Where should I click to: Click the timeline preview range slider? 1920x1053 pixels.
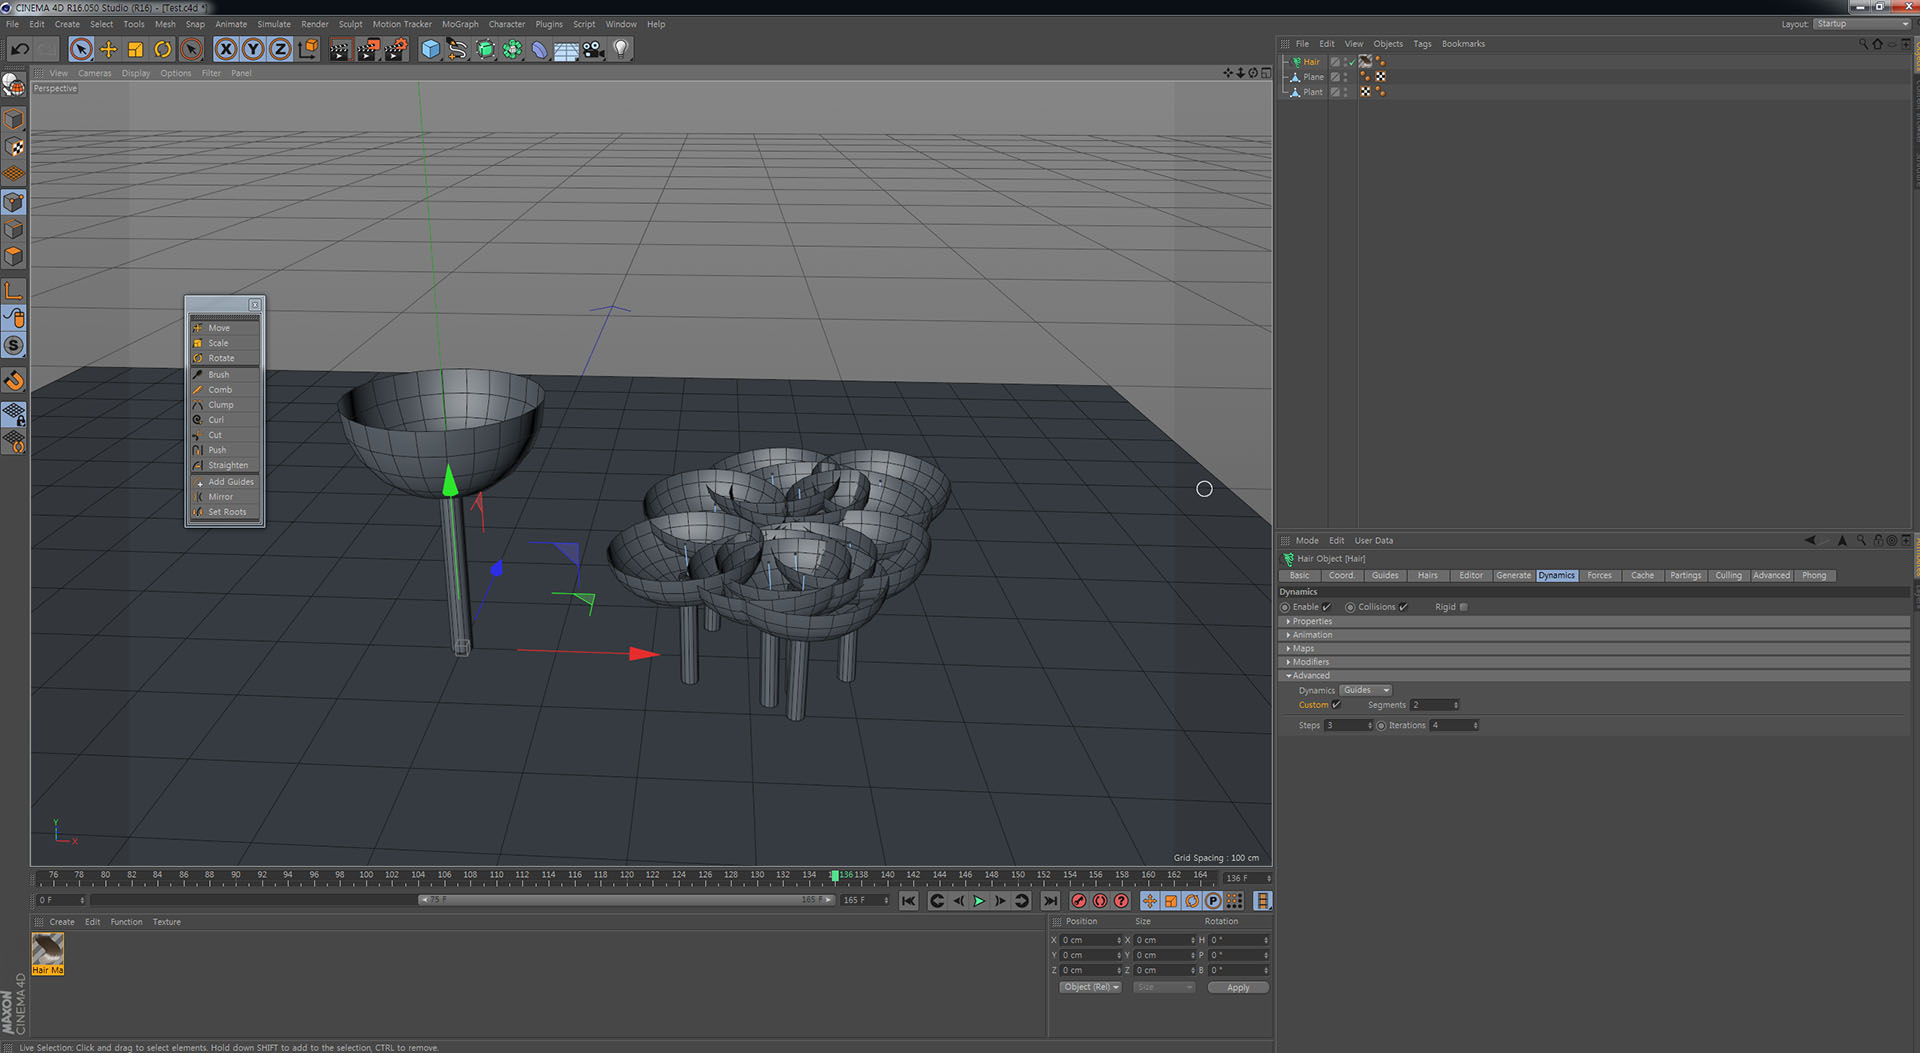click(x=626, y=900)
